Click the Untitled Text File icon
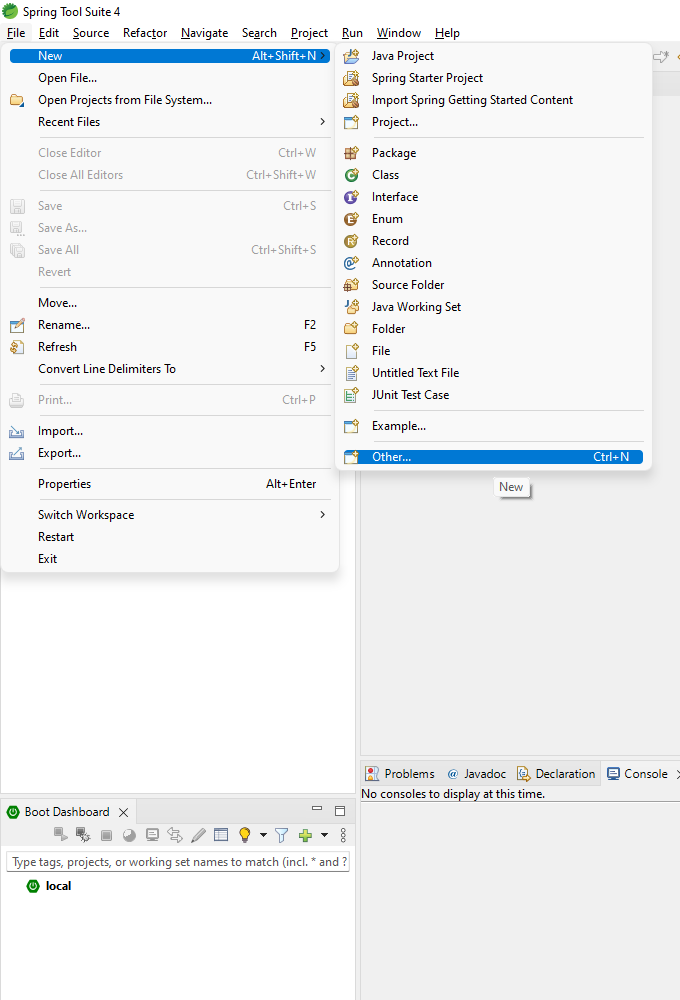 point(351,373)
